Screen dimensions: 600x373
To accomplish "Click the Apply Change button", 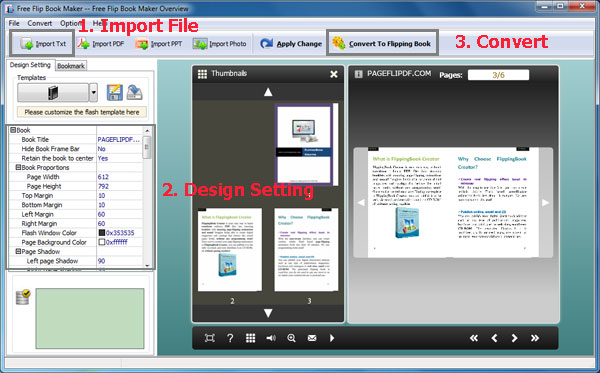I will point(291,44).
